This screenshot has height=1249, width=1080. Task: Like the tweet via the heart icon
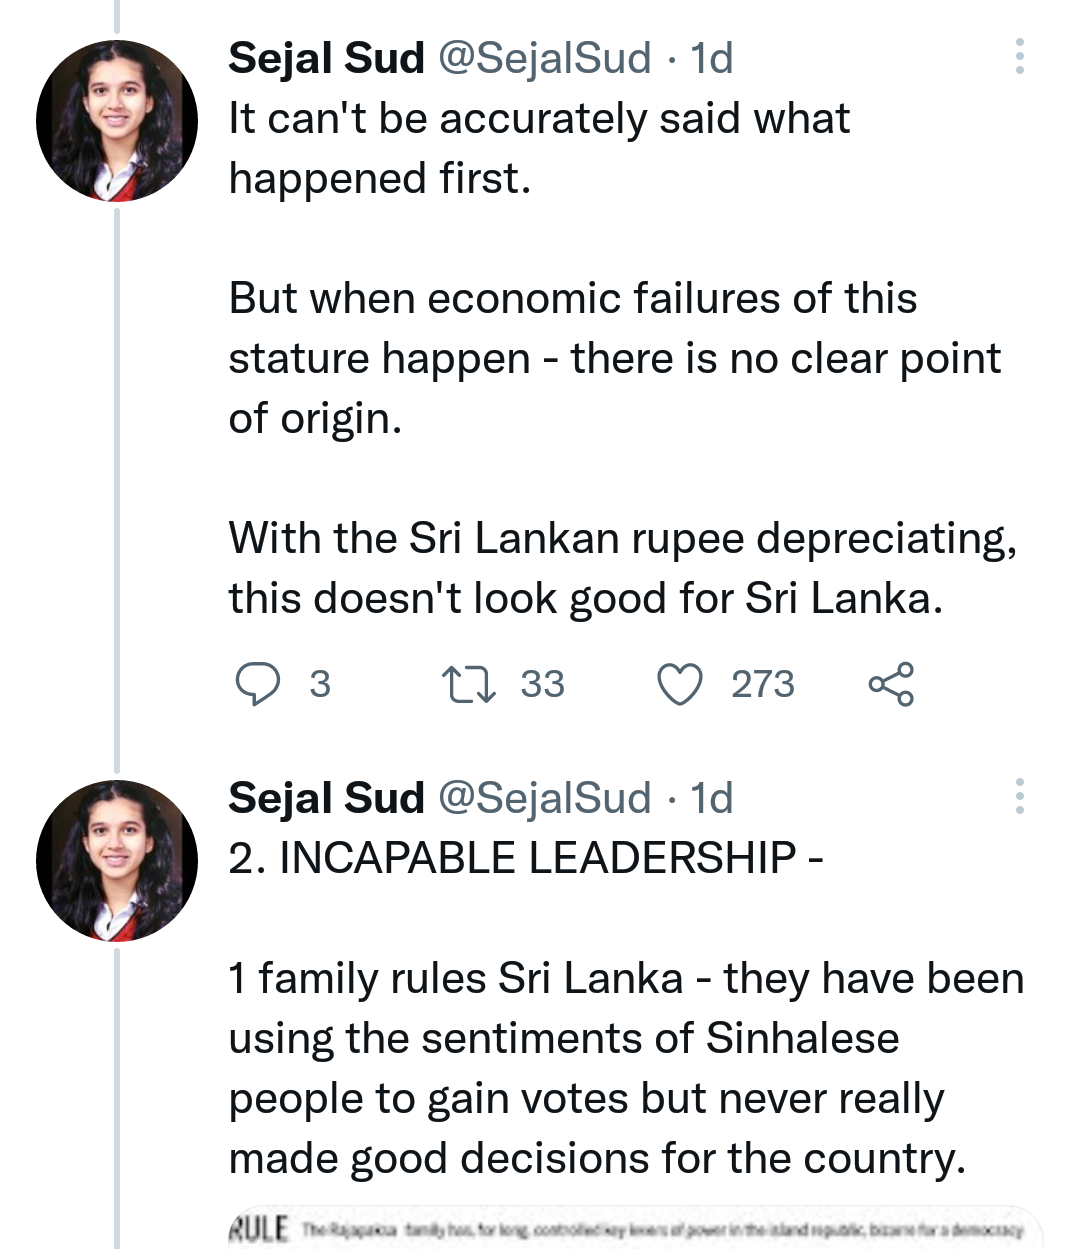[680, 685]
